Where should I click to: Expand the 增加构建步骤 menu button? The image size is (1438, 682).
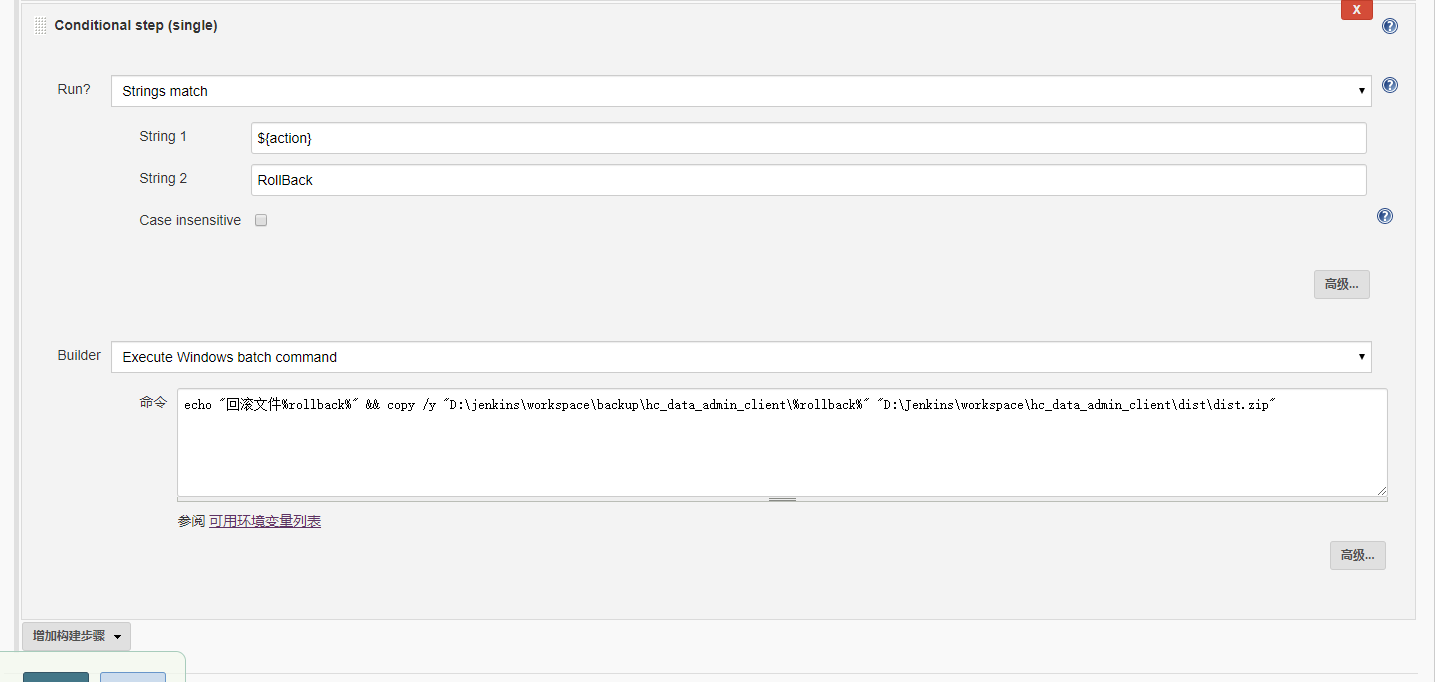(x=76, y=636)
